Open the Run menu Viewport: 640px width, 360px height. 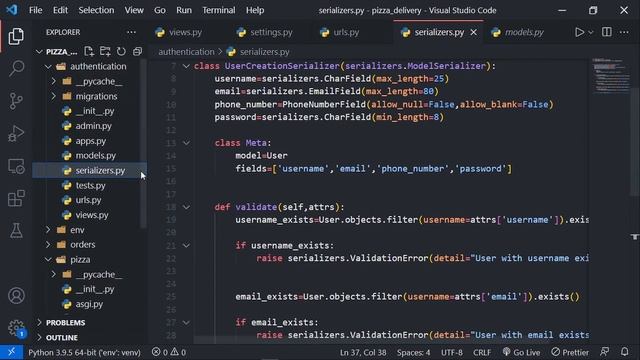184,10
